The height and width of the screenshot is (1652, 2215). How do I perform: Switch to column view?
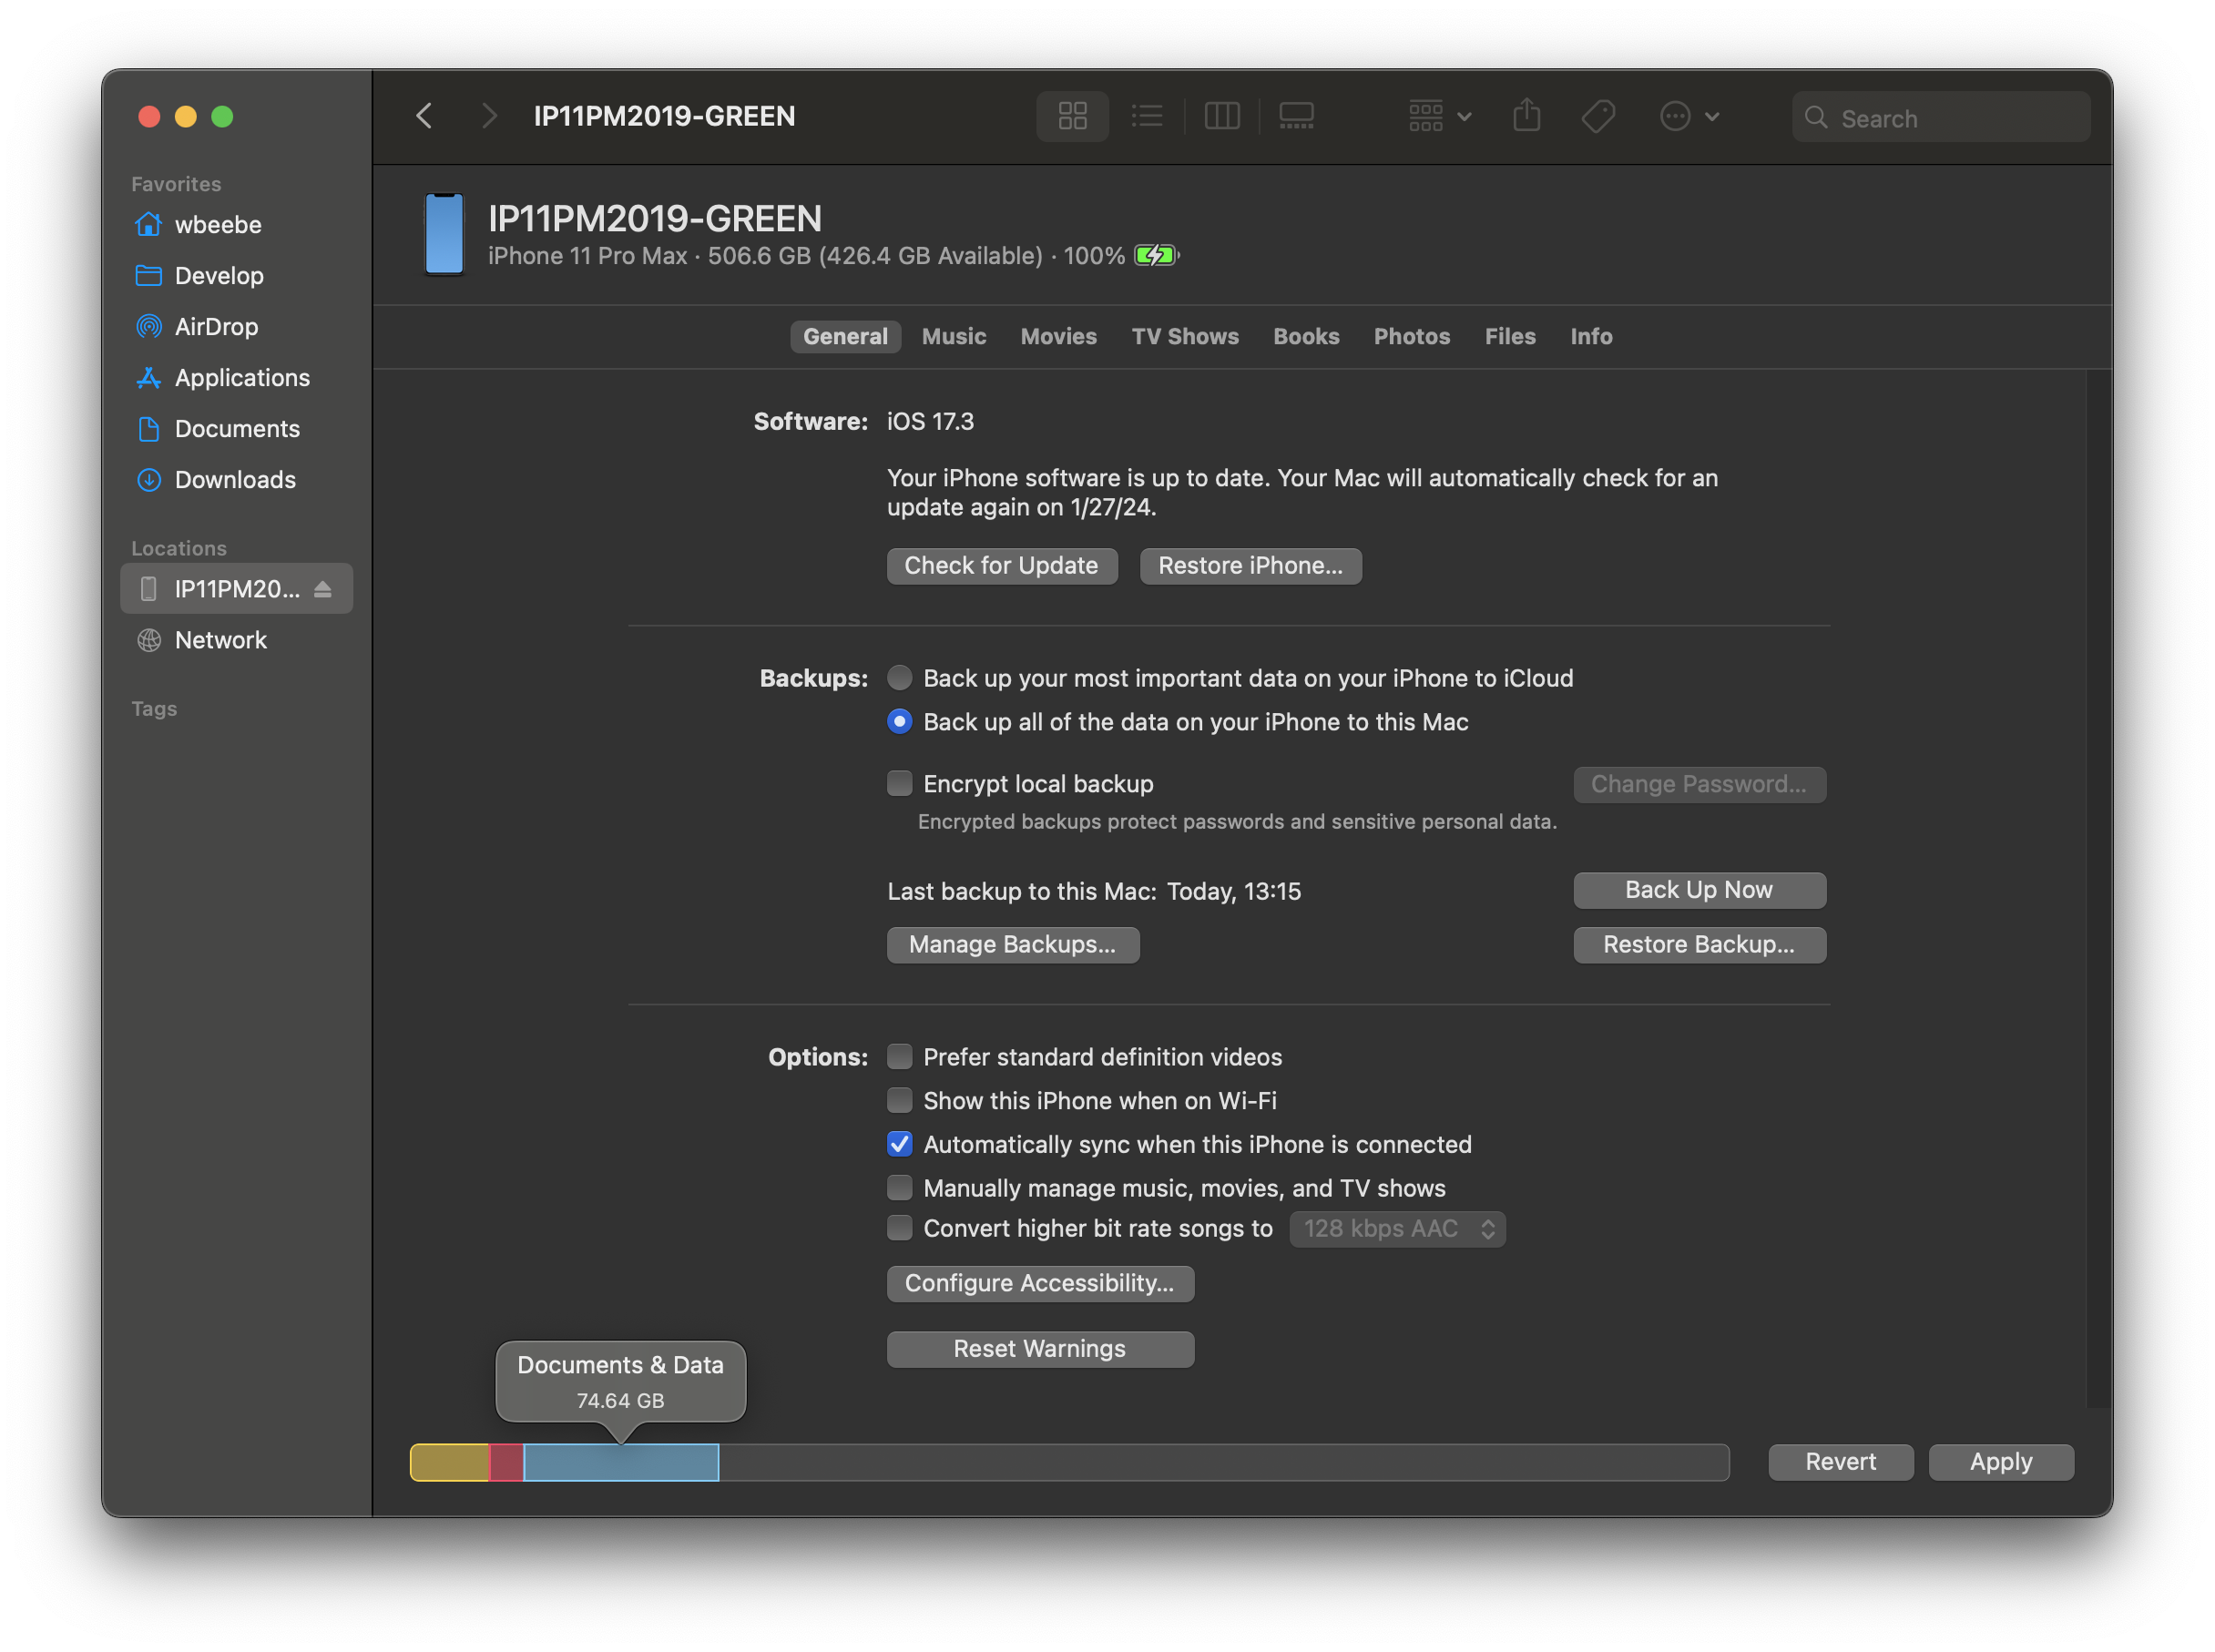1221,116
